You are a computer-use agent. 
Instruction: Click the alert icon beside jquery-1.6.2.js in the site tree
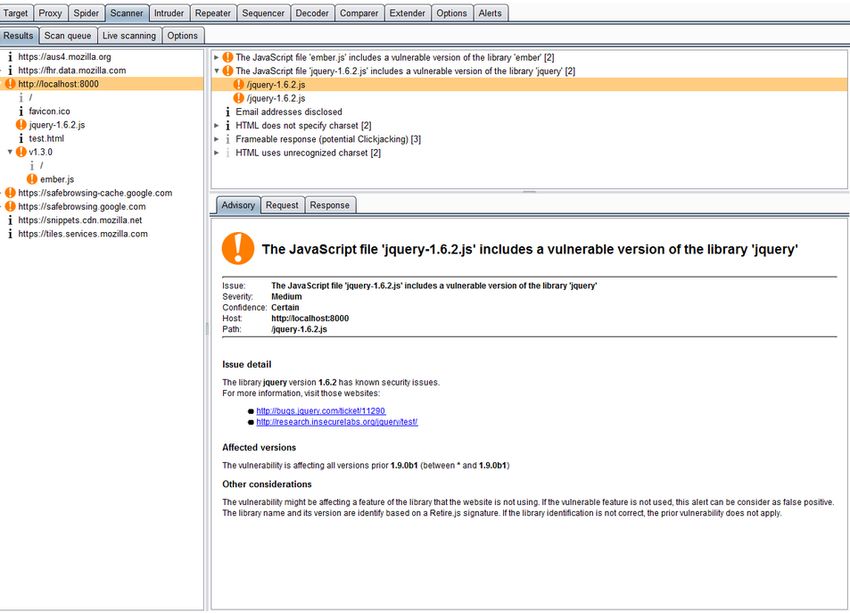(x=21, y=125)
